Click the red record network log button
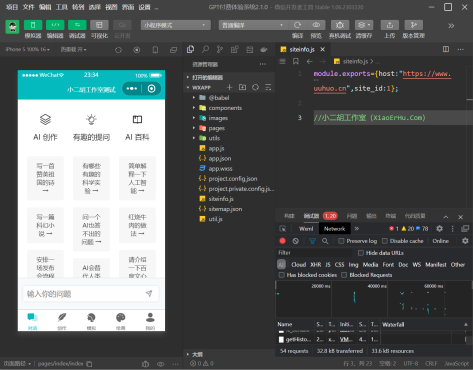 [283, 241]
